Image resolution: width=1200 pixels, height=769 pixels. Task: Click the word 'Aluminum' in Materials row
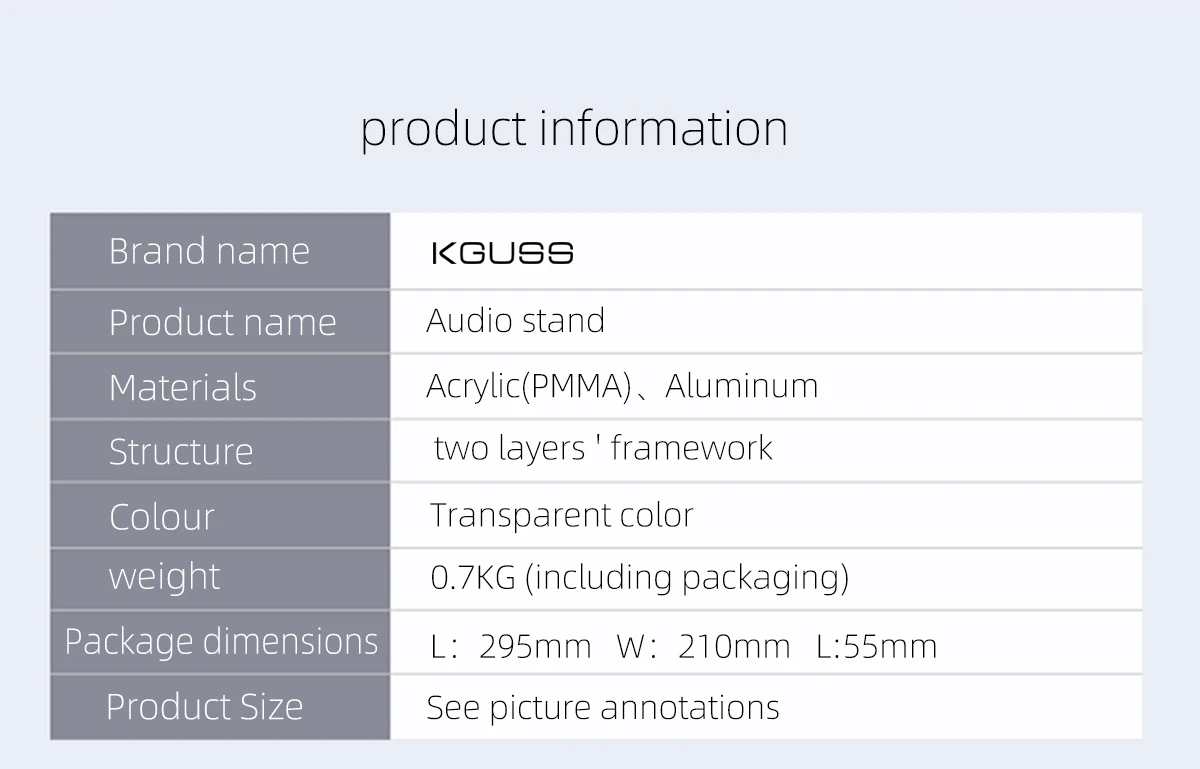tap(741, 386)
